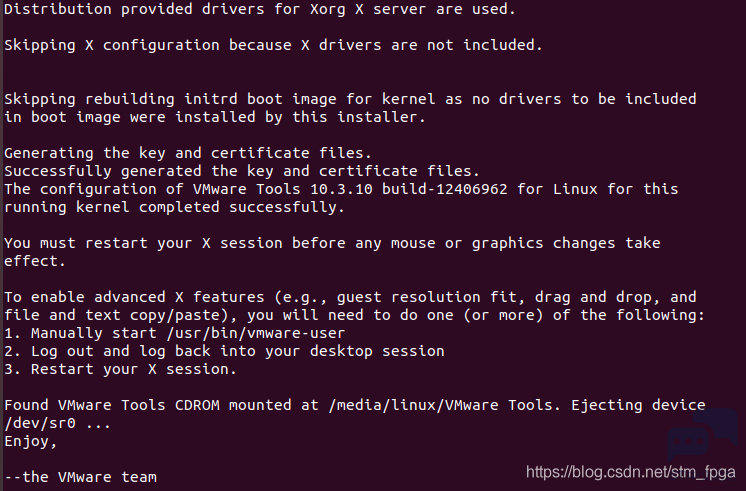Image resolution: width=746 pixels, height=491 pixels.
Task: Click the '--the VMware team' signature line
Action: coord(80,477)
